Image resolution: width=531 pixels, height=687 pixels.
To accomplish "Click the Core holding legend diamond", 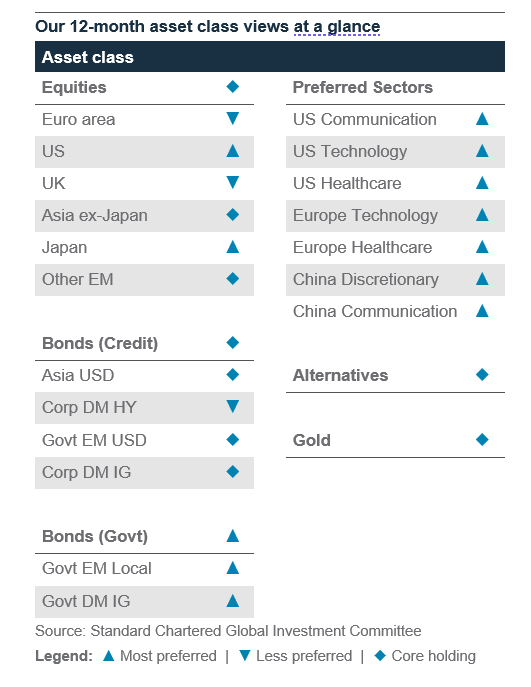I will tap(380, 656).
